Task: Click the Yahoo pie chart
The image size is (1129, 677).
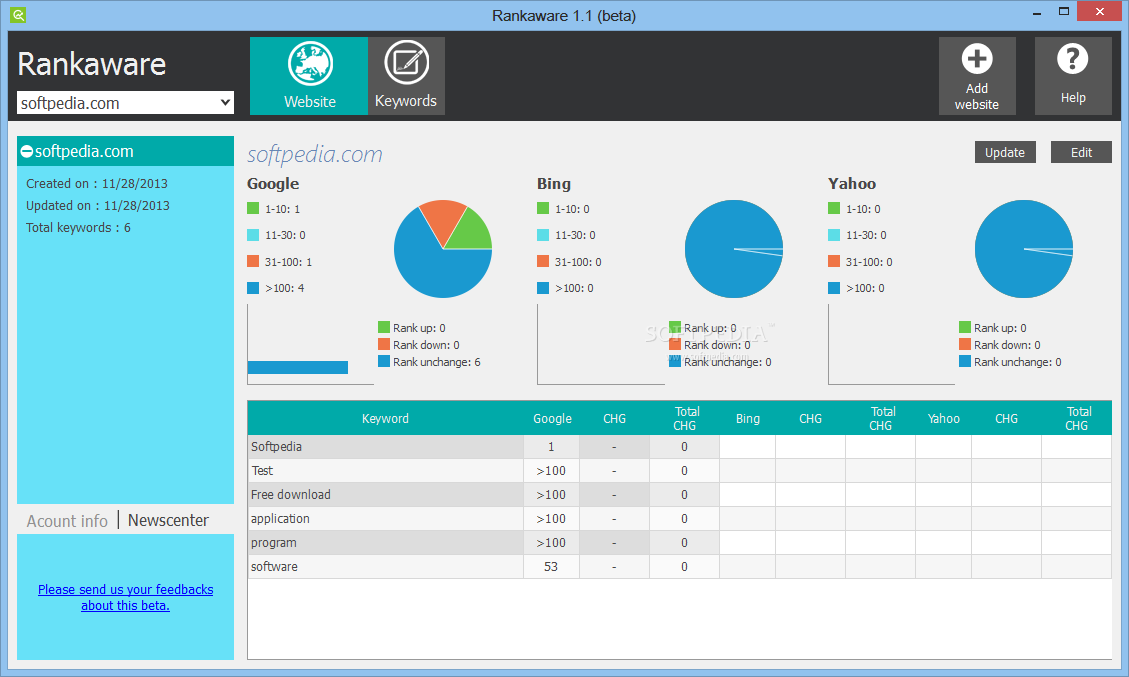Action: click(x=1024, y=249)
